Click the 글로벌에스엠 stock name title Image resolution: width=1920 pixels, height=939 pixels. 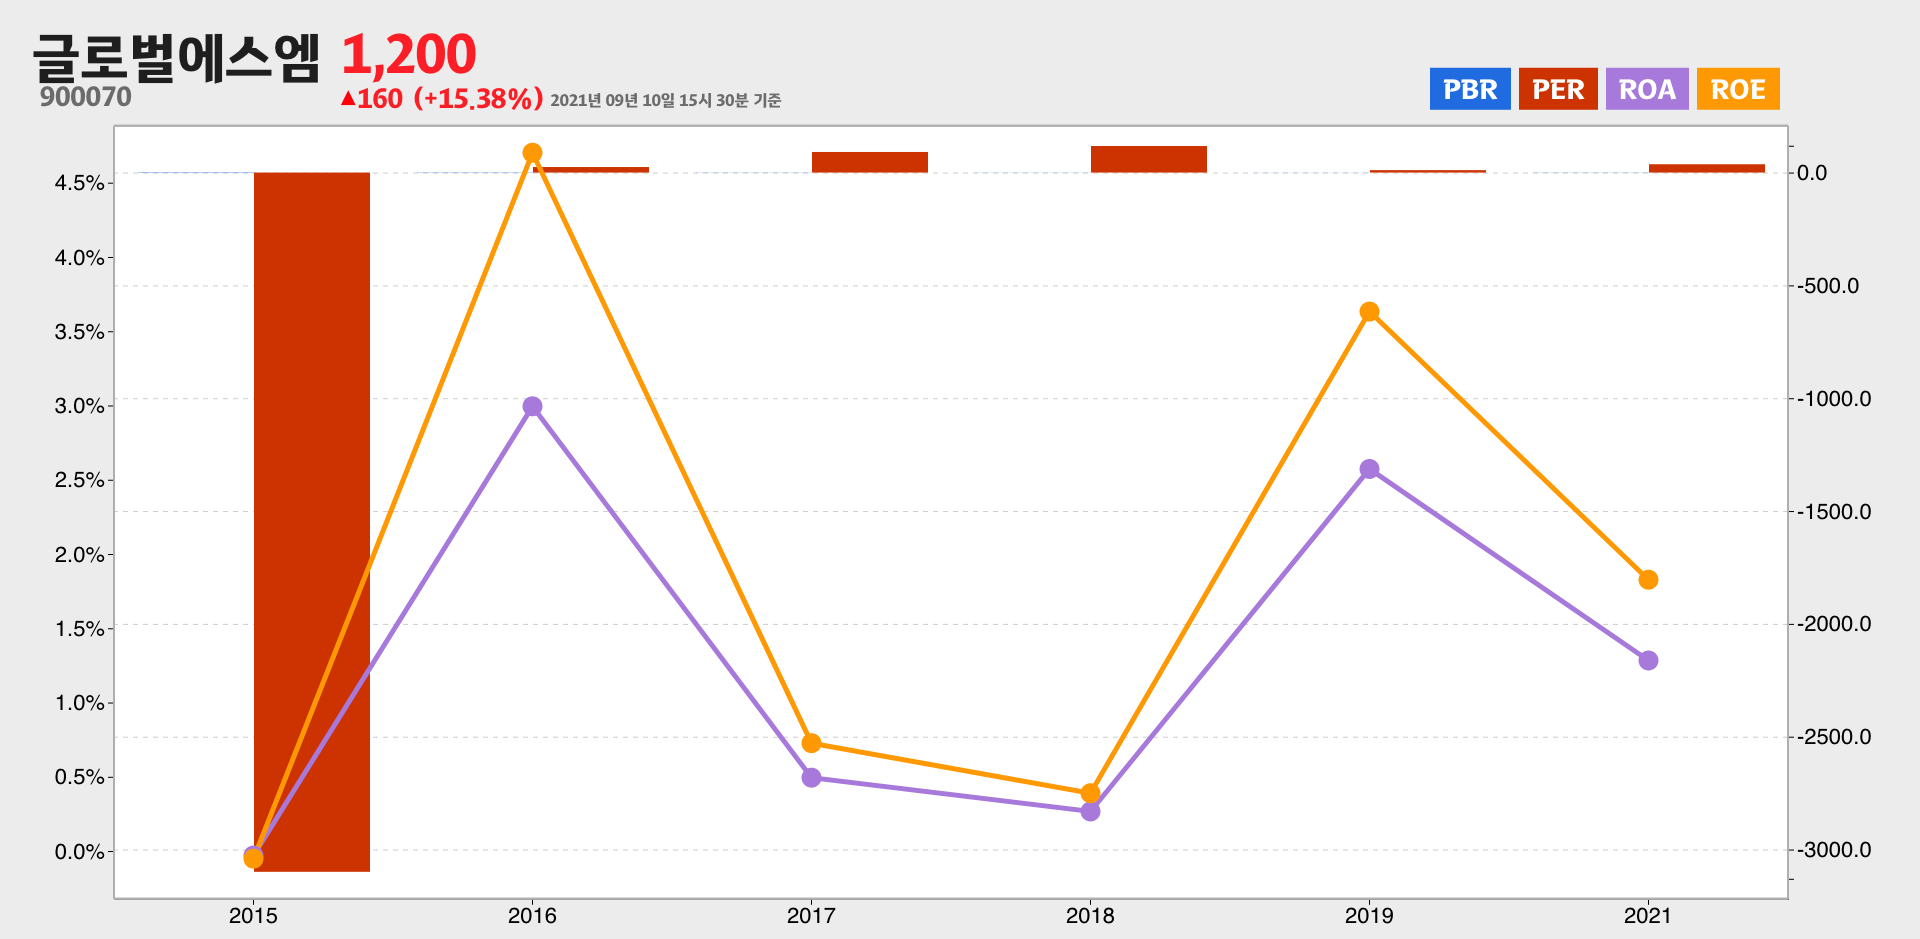[x=176, y=57]
